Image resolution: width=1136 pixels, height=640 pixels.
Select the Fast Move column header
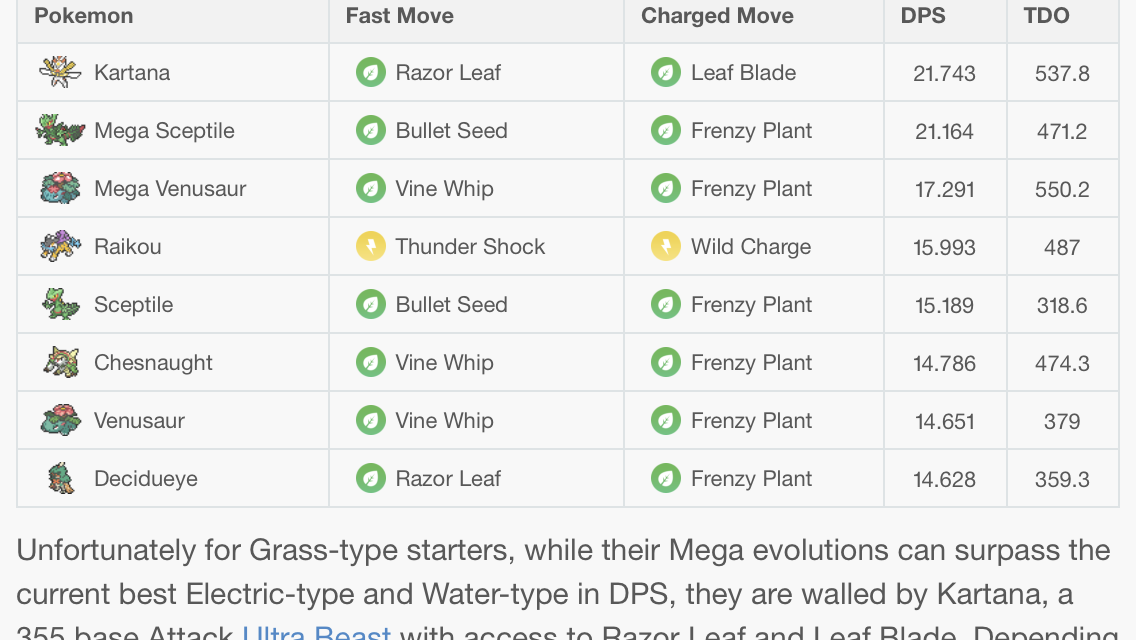coord(399,16)
